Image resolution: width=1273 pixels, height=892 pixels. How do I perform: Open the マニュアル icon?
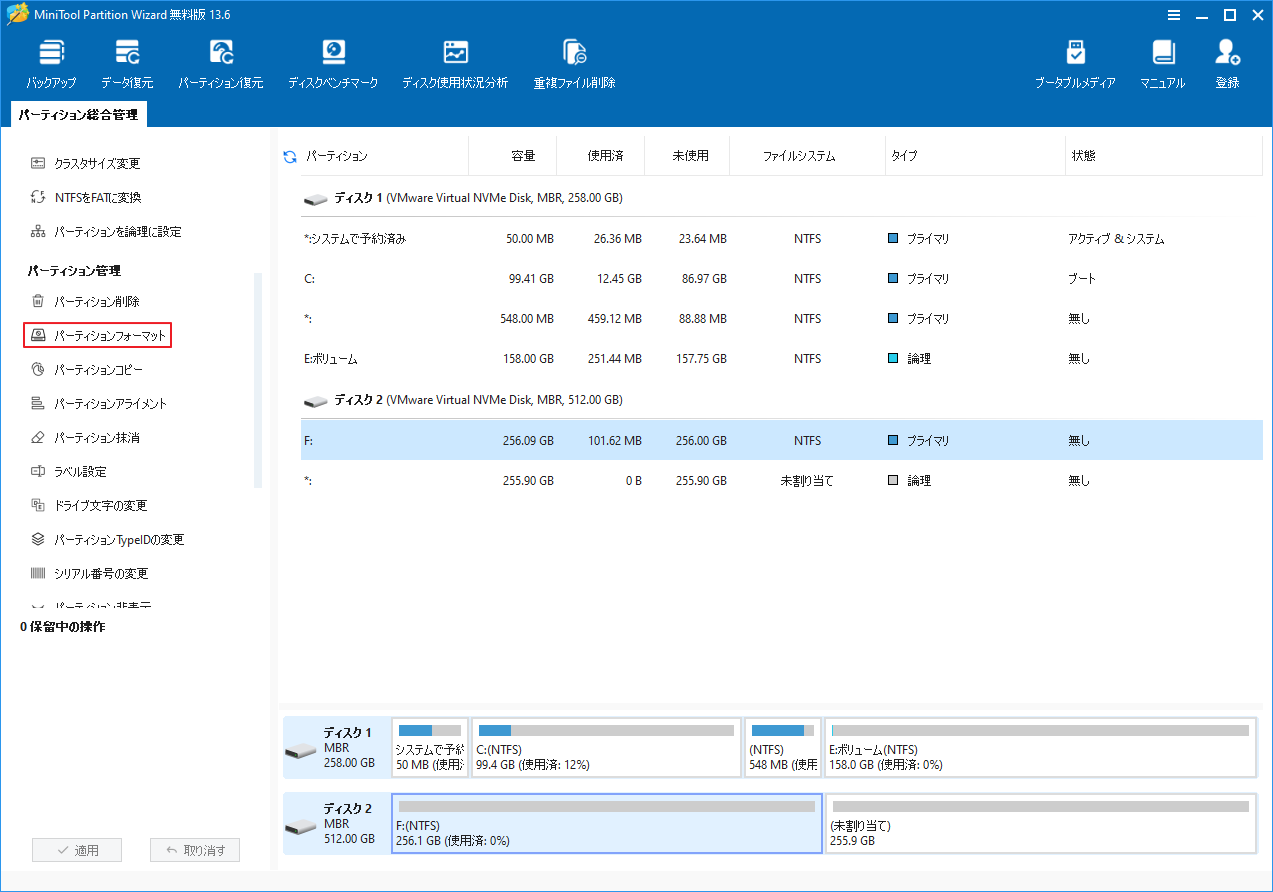pos(1162,65)
